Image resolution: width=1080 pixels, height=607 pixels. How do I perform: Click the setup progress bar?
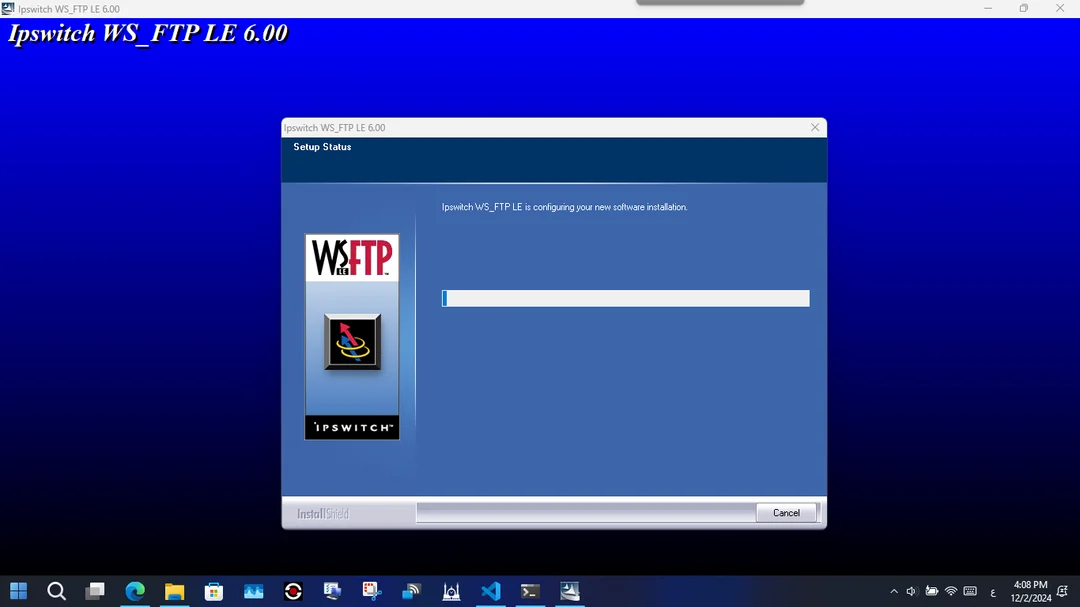(625, 298)
